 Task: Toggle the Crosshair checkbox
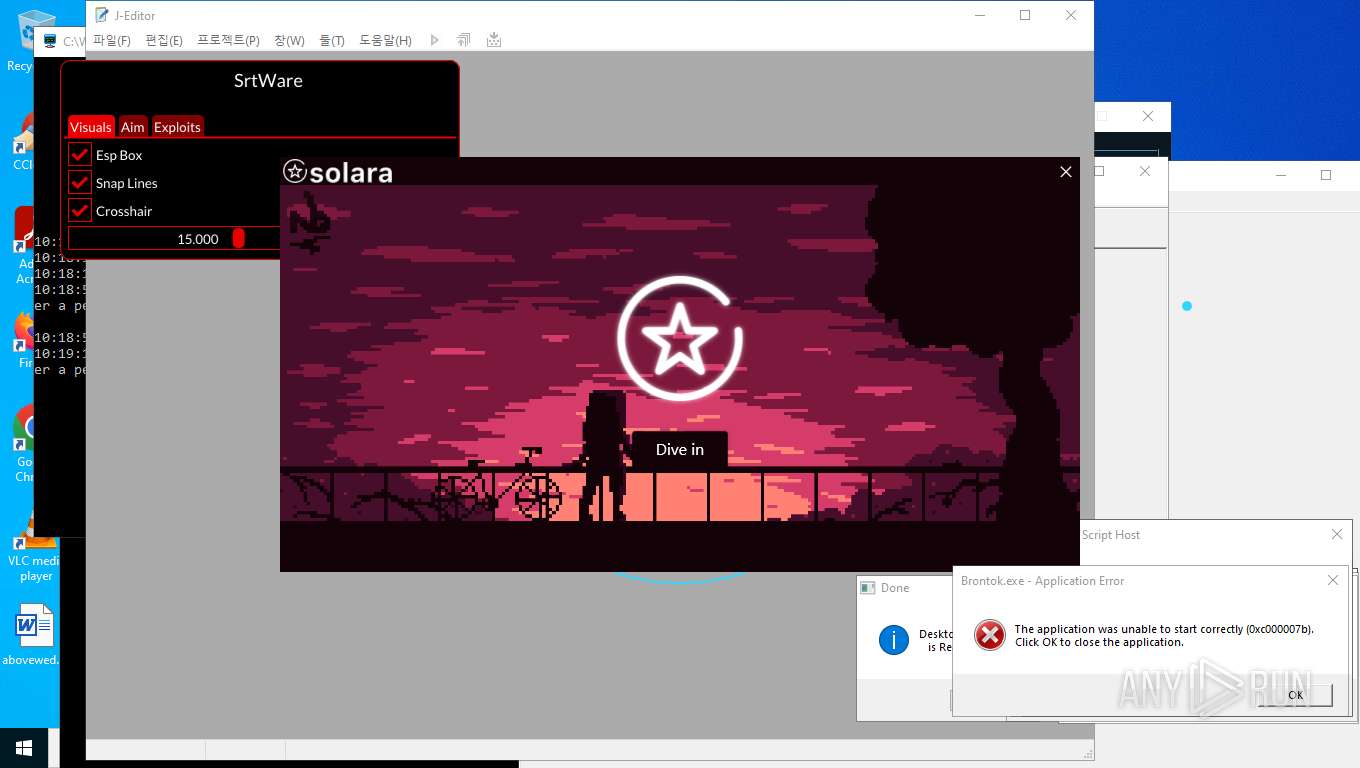(x=80, y=211)
